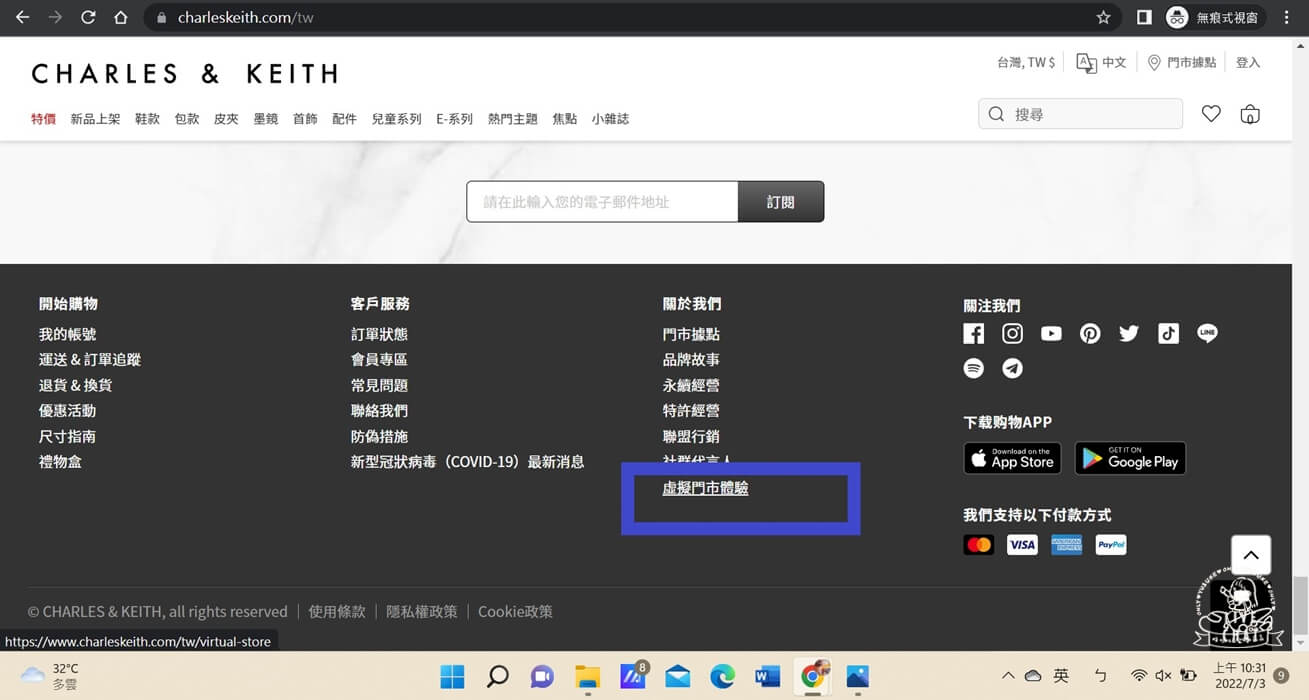
Task: Click the email newsletter input field
Action: coord(600,201)
